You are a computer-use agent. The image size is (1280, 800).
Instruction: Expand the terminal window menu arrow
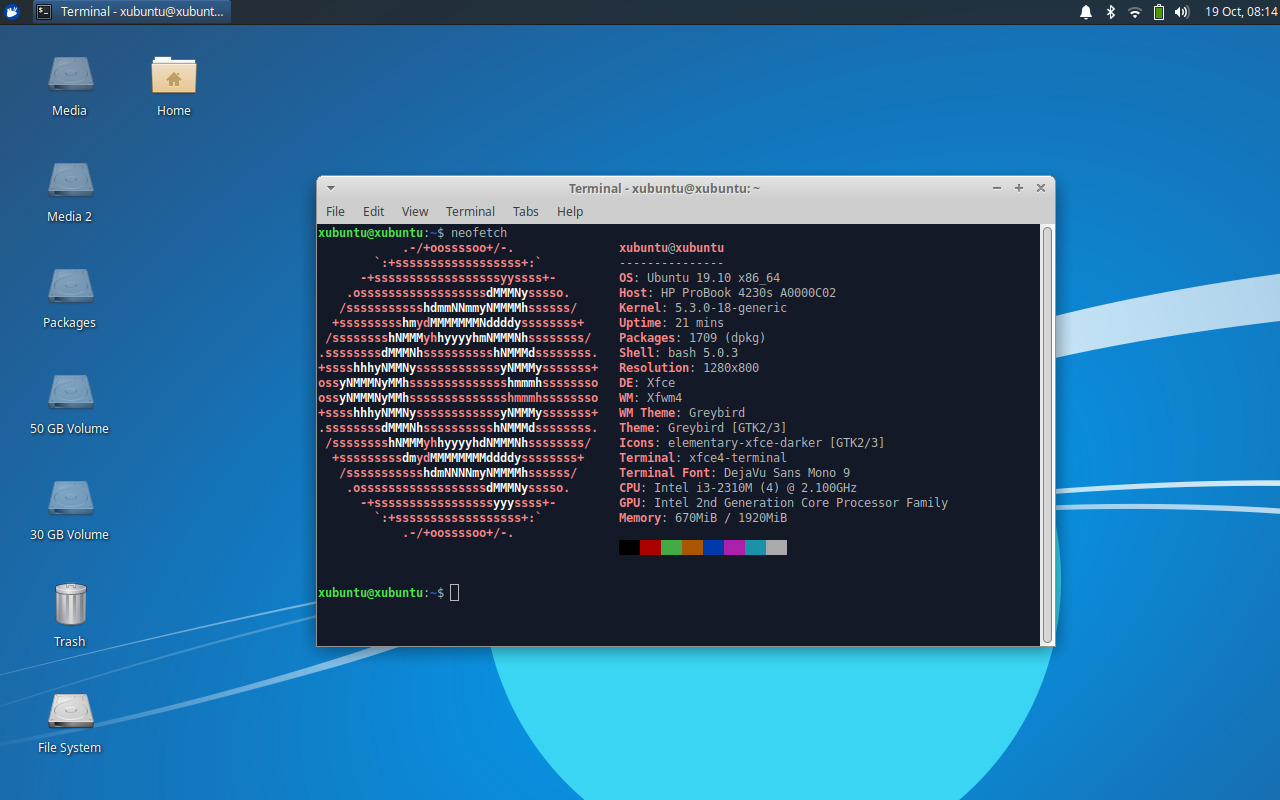click(x=331, y=188)
